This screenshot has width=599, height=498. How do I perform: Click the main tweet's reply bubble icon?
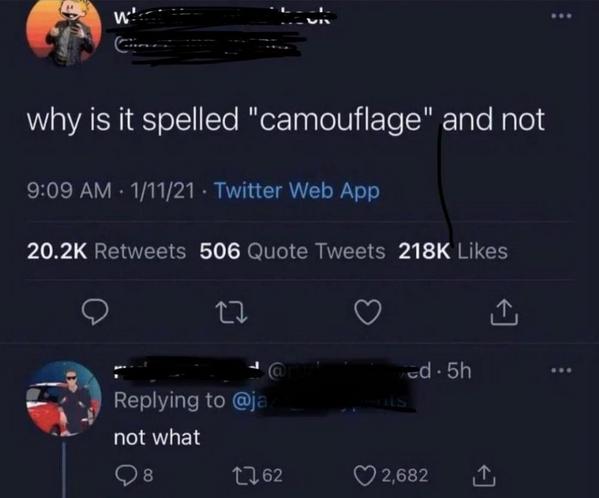[x=96, y=312]
